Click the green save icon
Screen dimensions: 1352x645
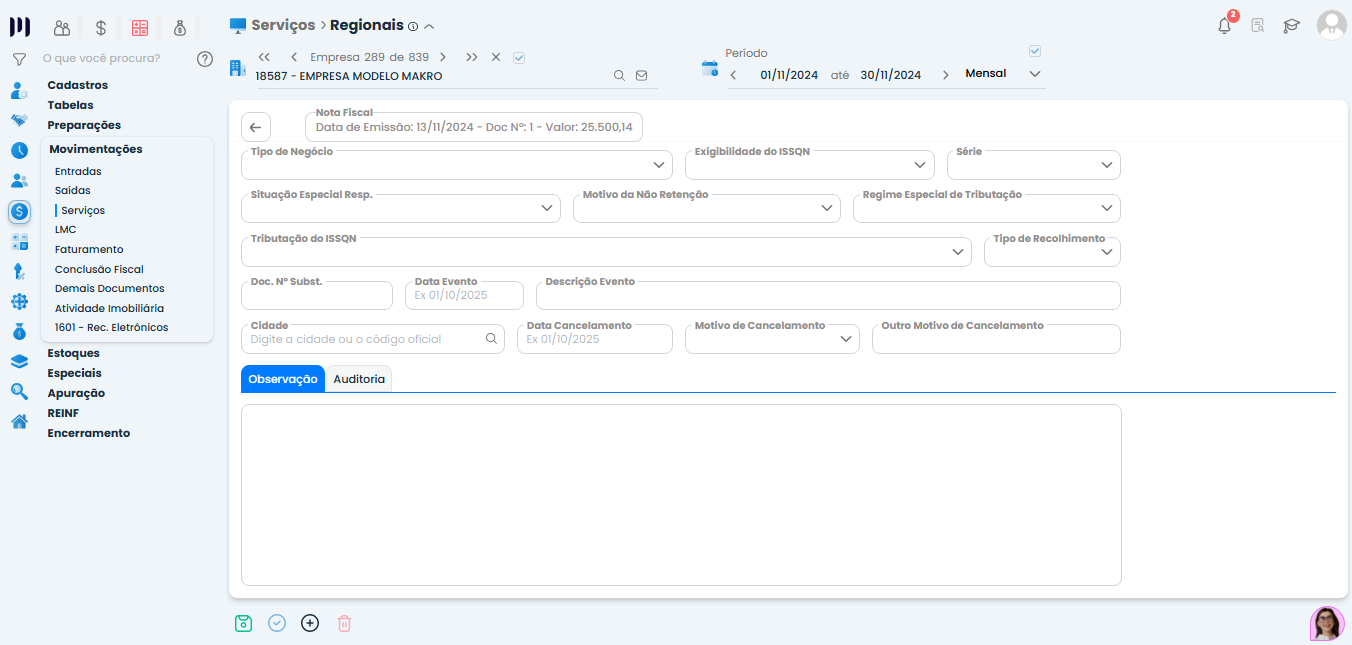243,623
